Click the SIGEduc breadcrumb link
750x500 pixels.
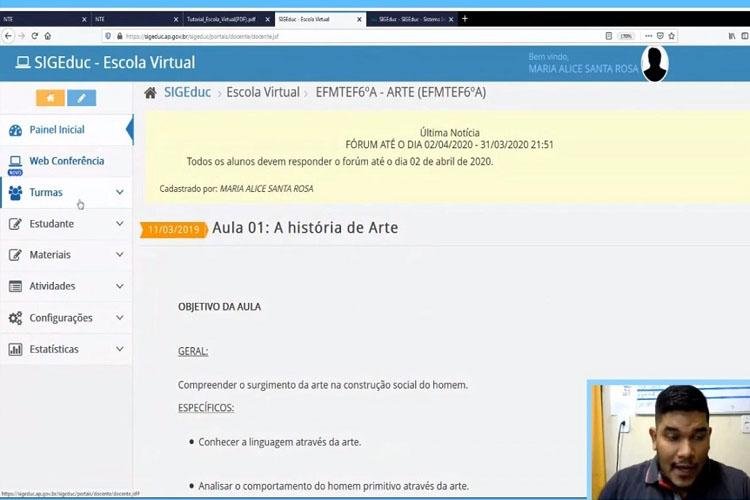click(188, 92)
